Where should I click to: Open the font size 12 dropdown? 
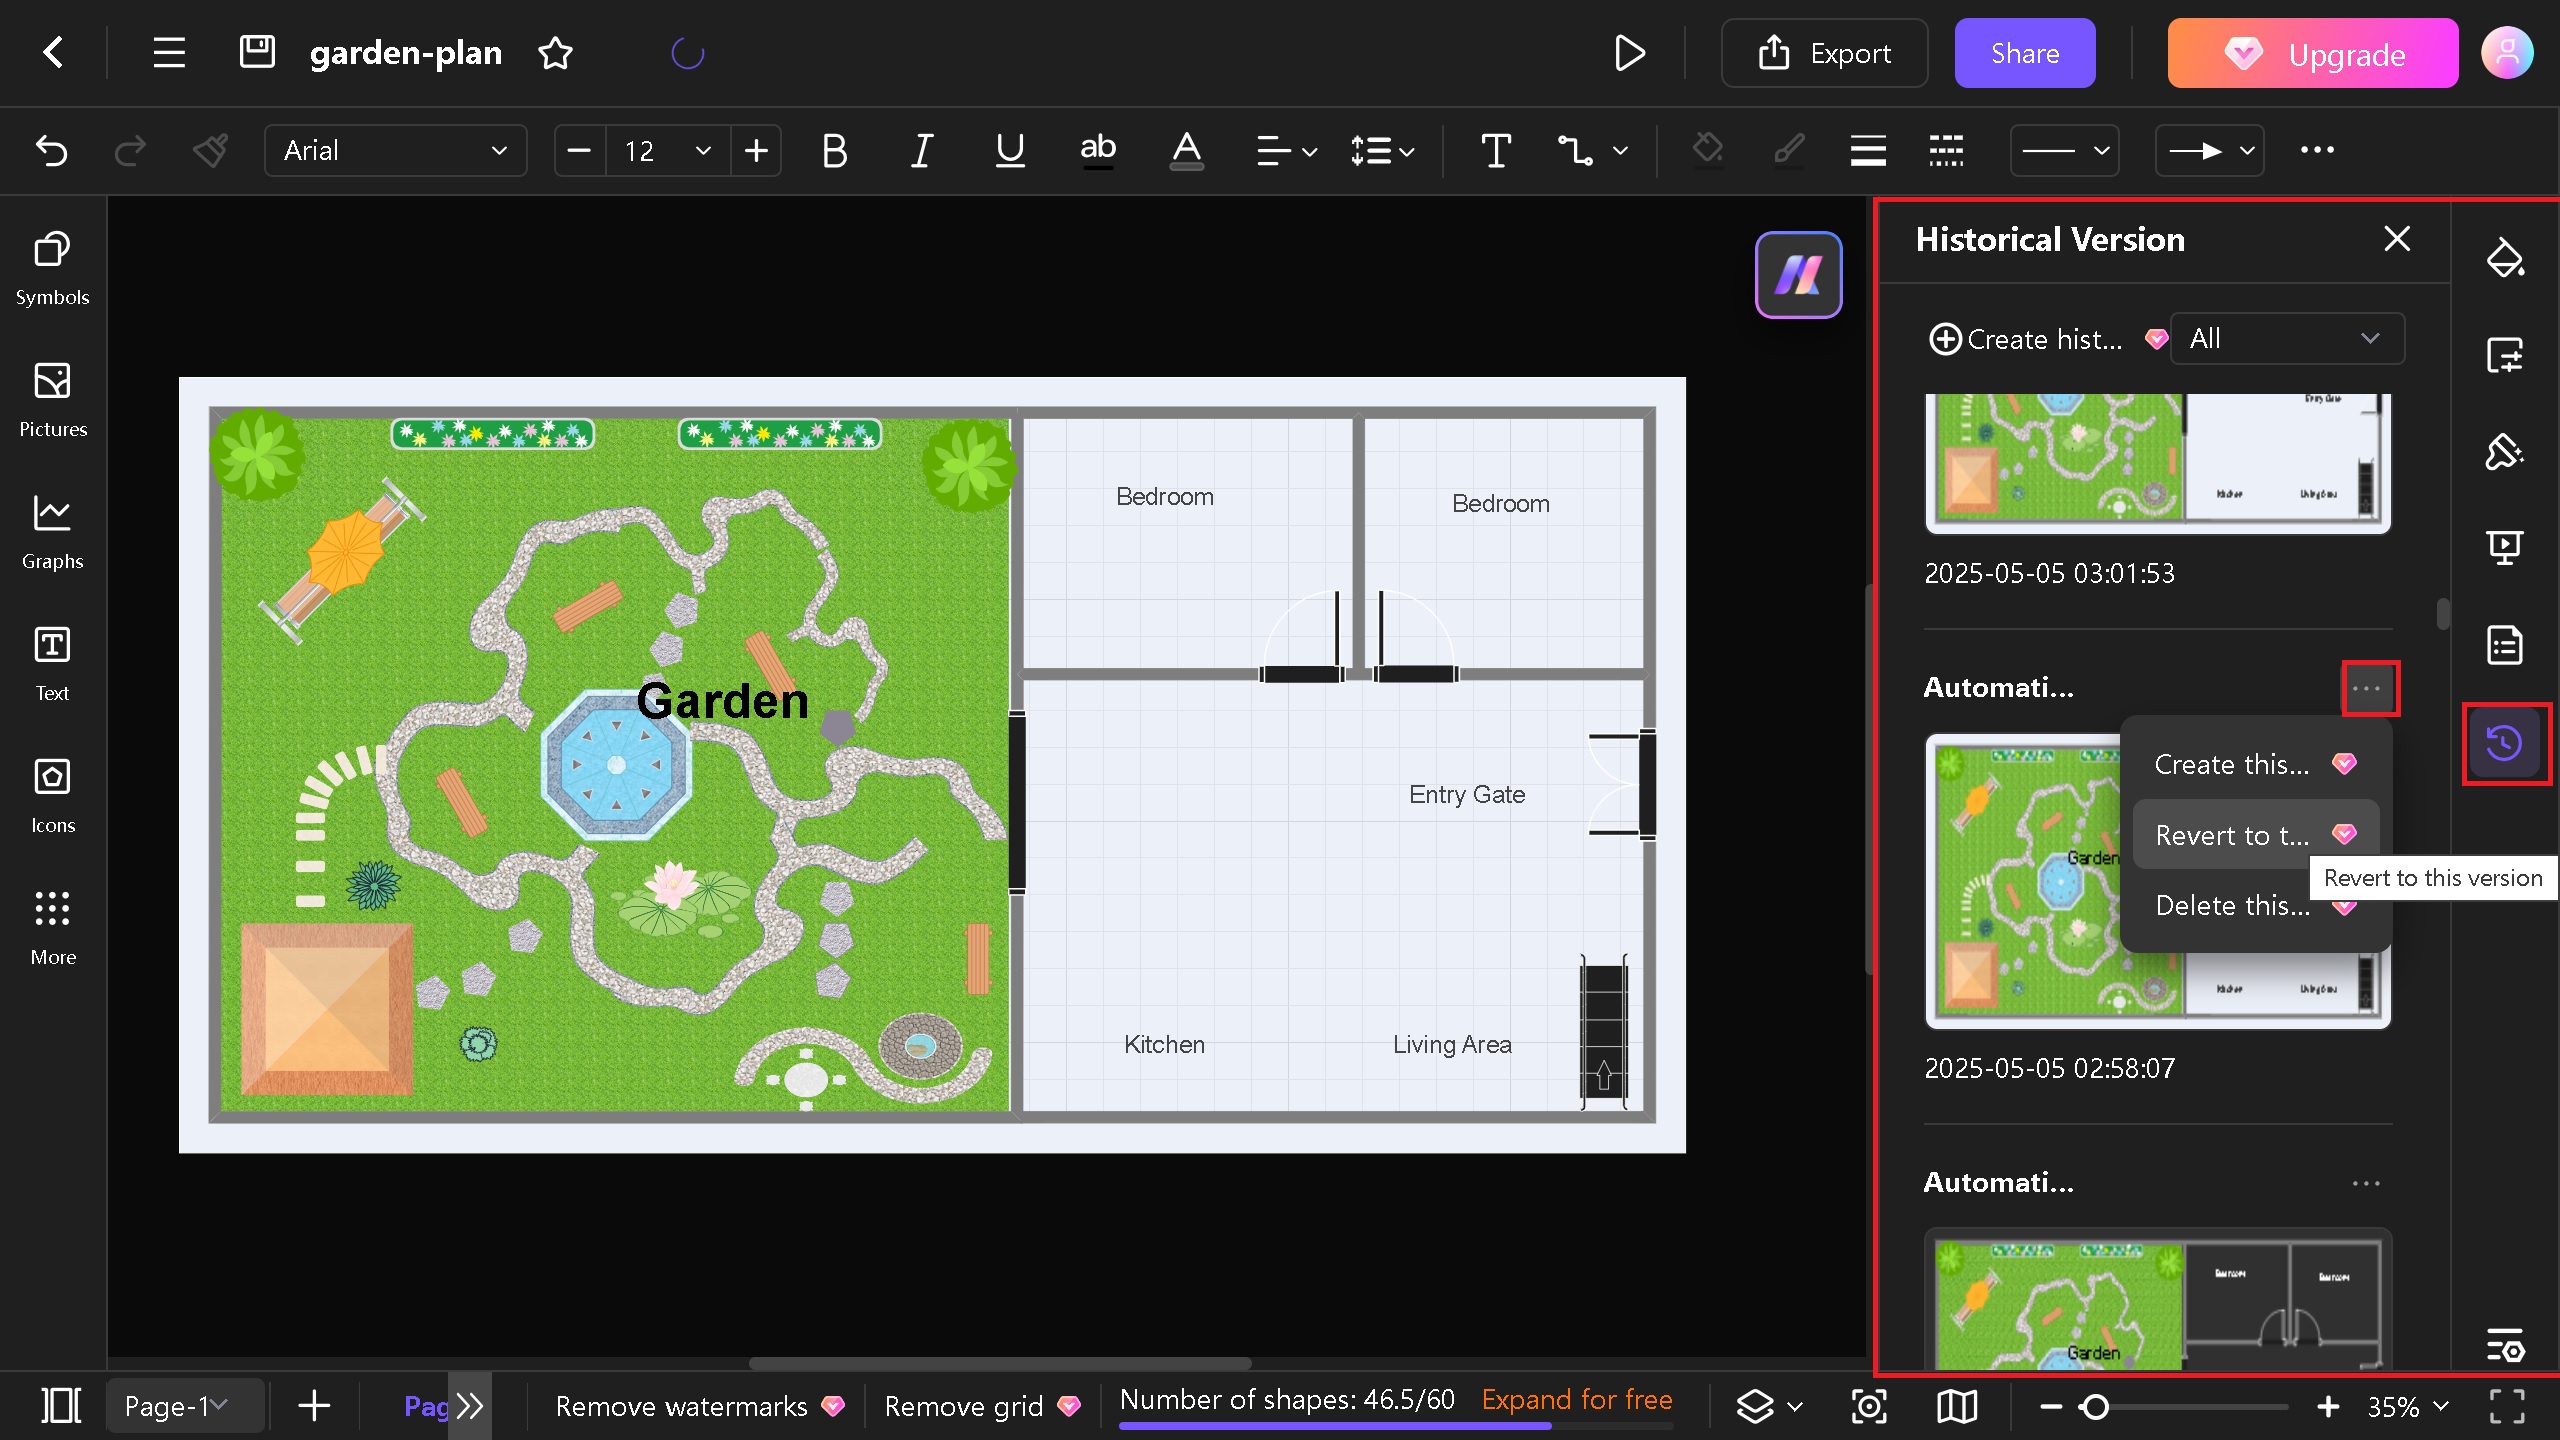point(667,151)
